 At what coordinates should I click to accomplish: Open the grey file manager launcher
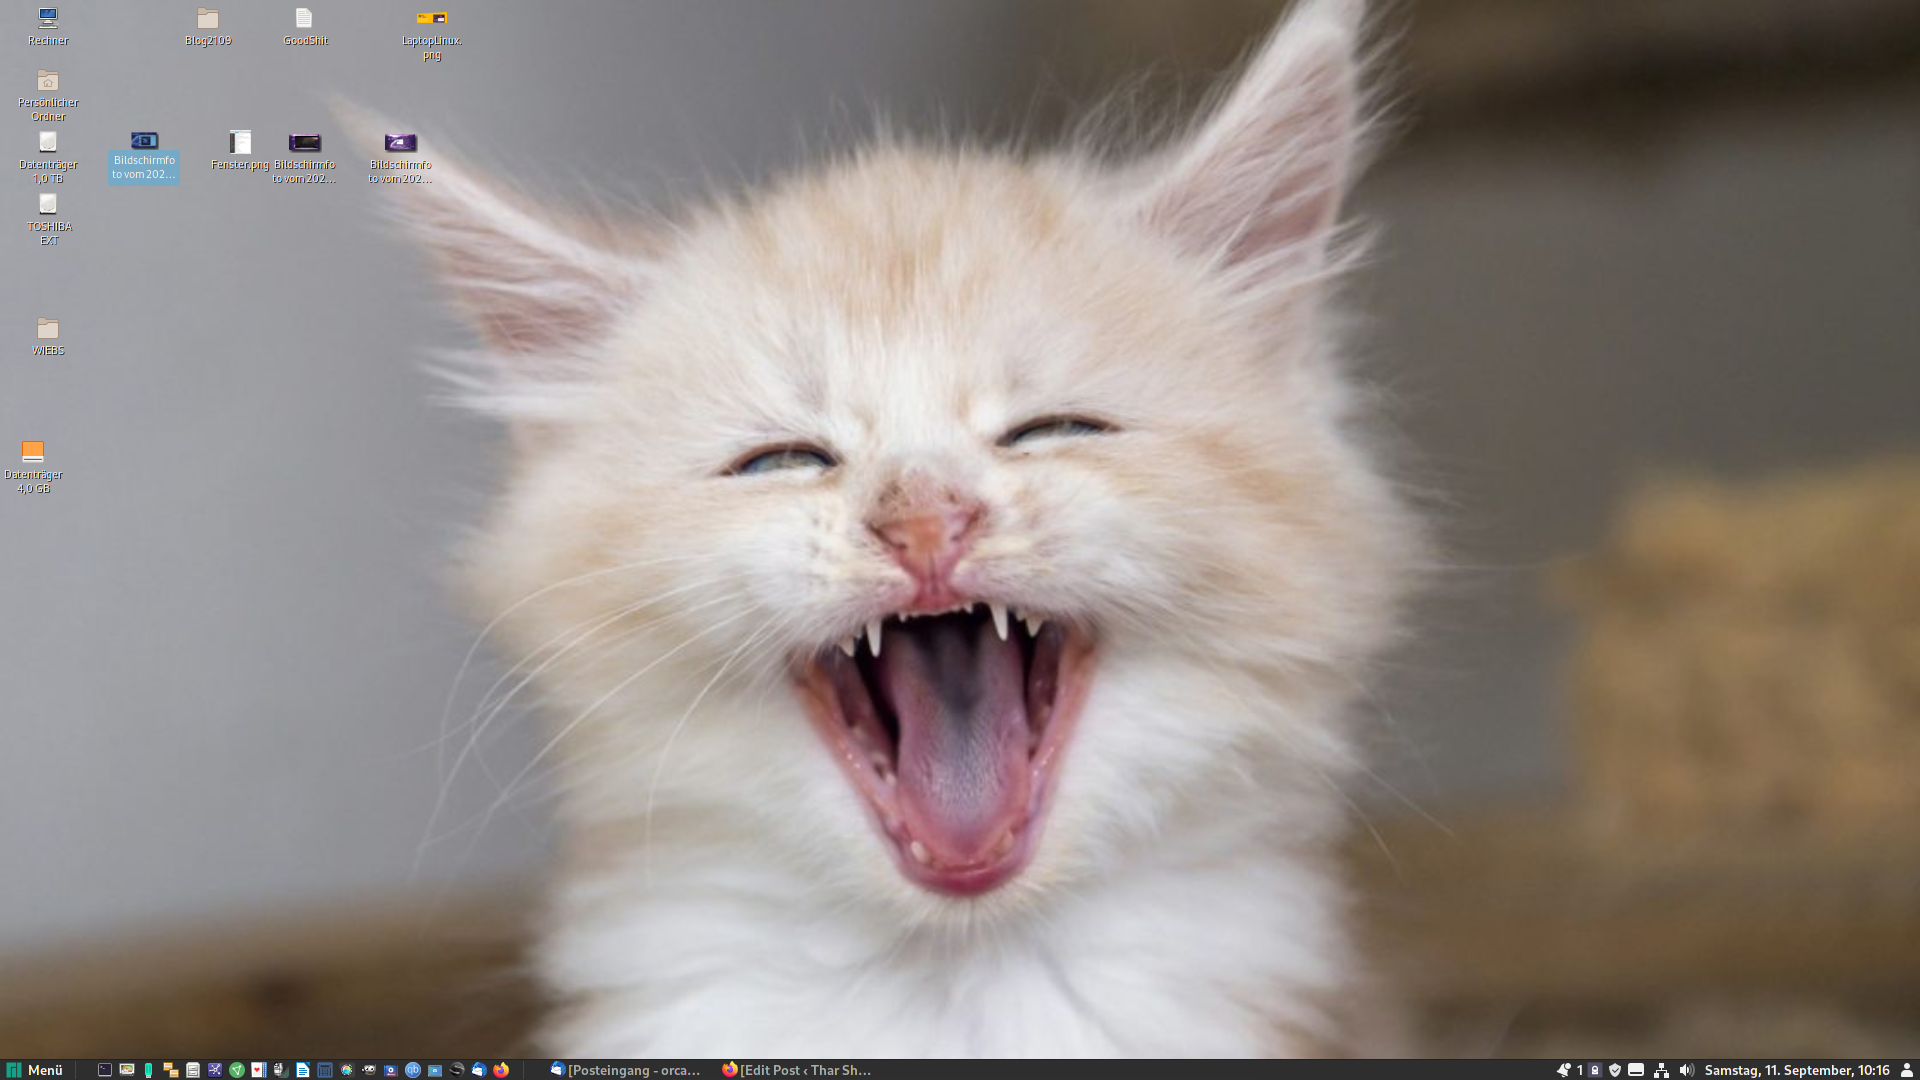point(193,1070)
